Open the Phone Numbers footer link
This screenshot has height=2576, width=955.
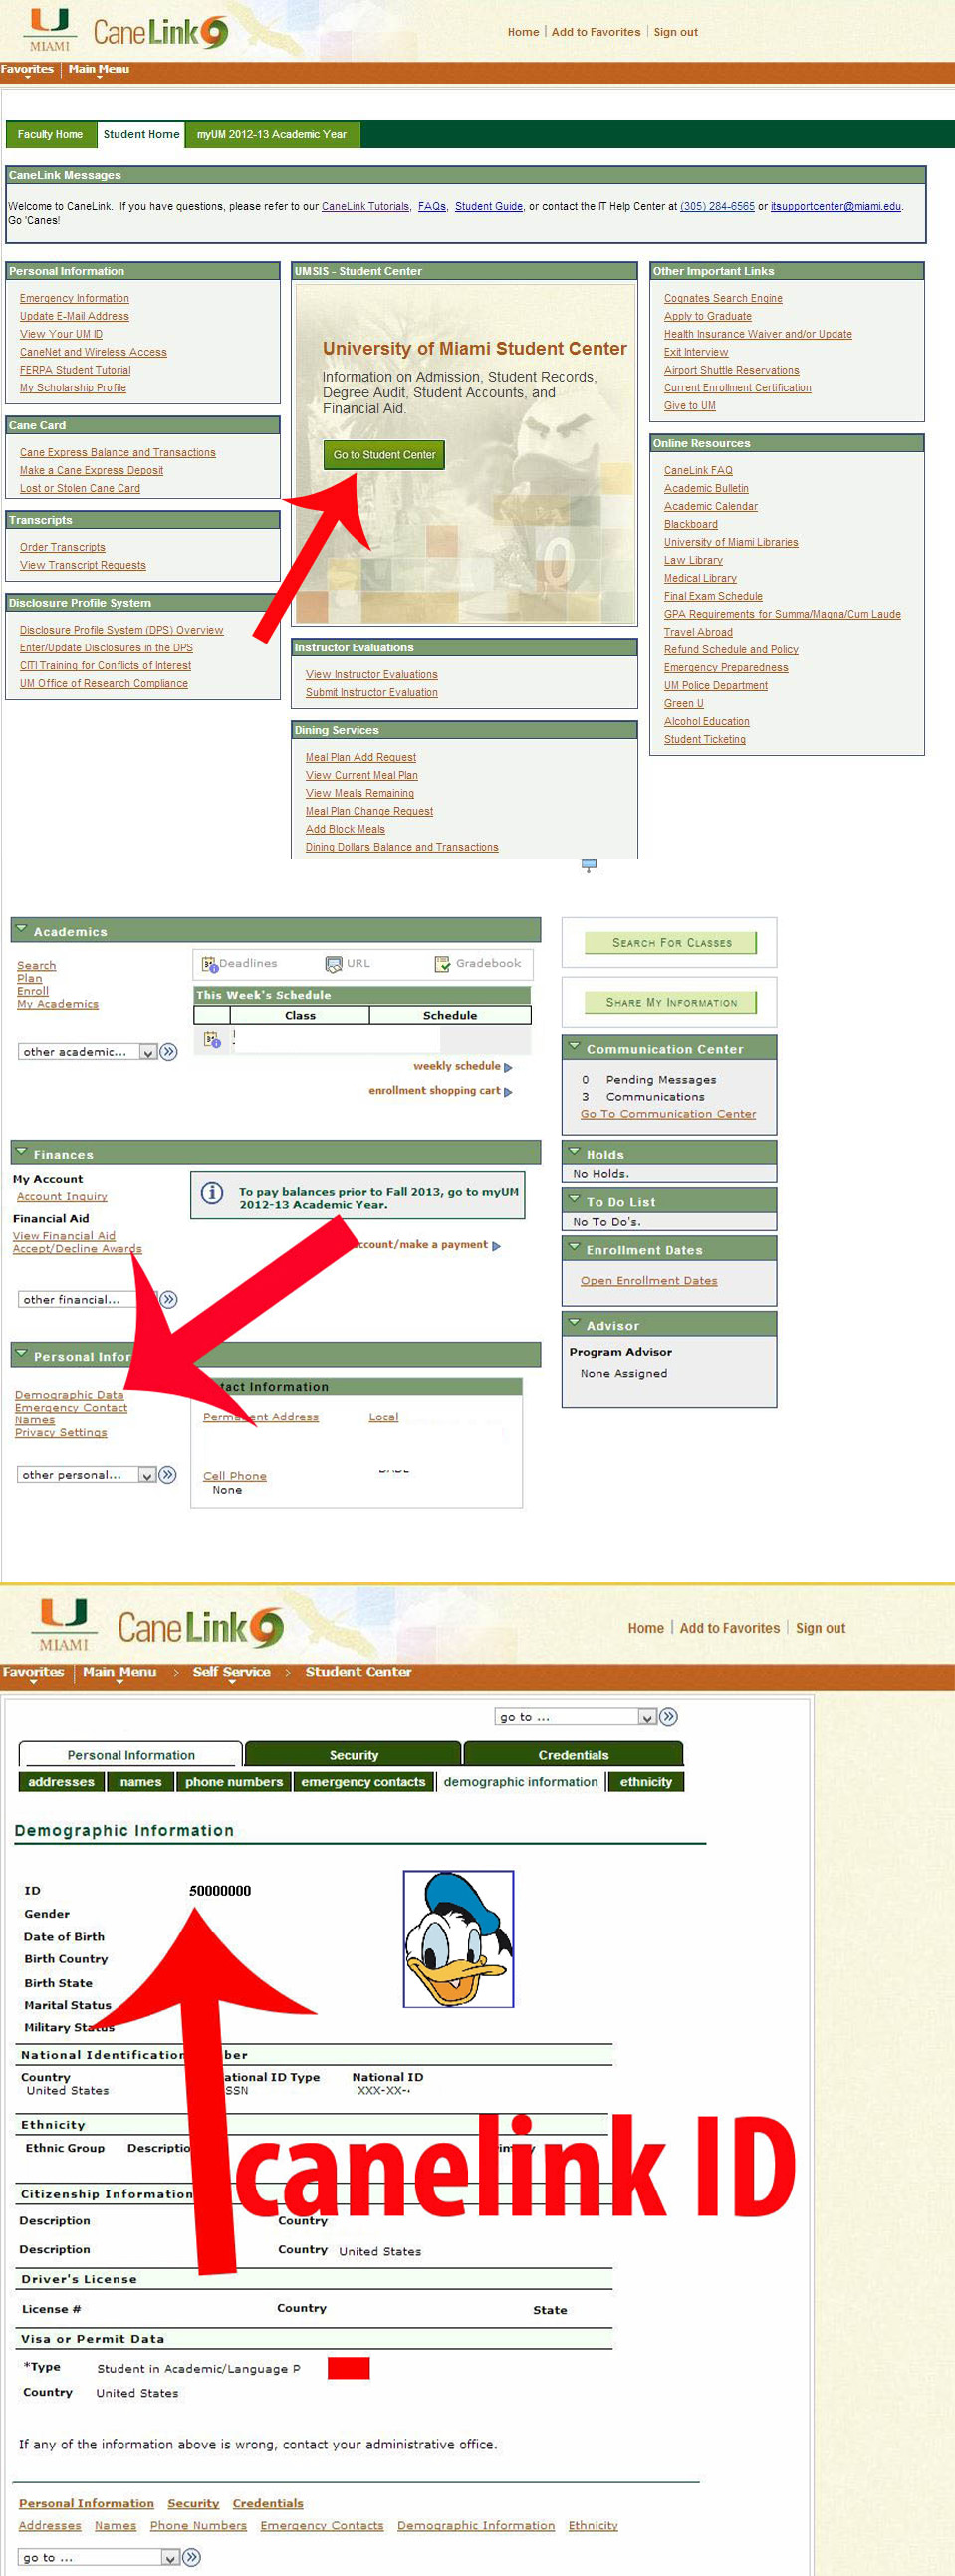click(198, 2526)
